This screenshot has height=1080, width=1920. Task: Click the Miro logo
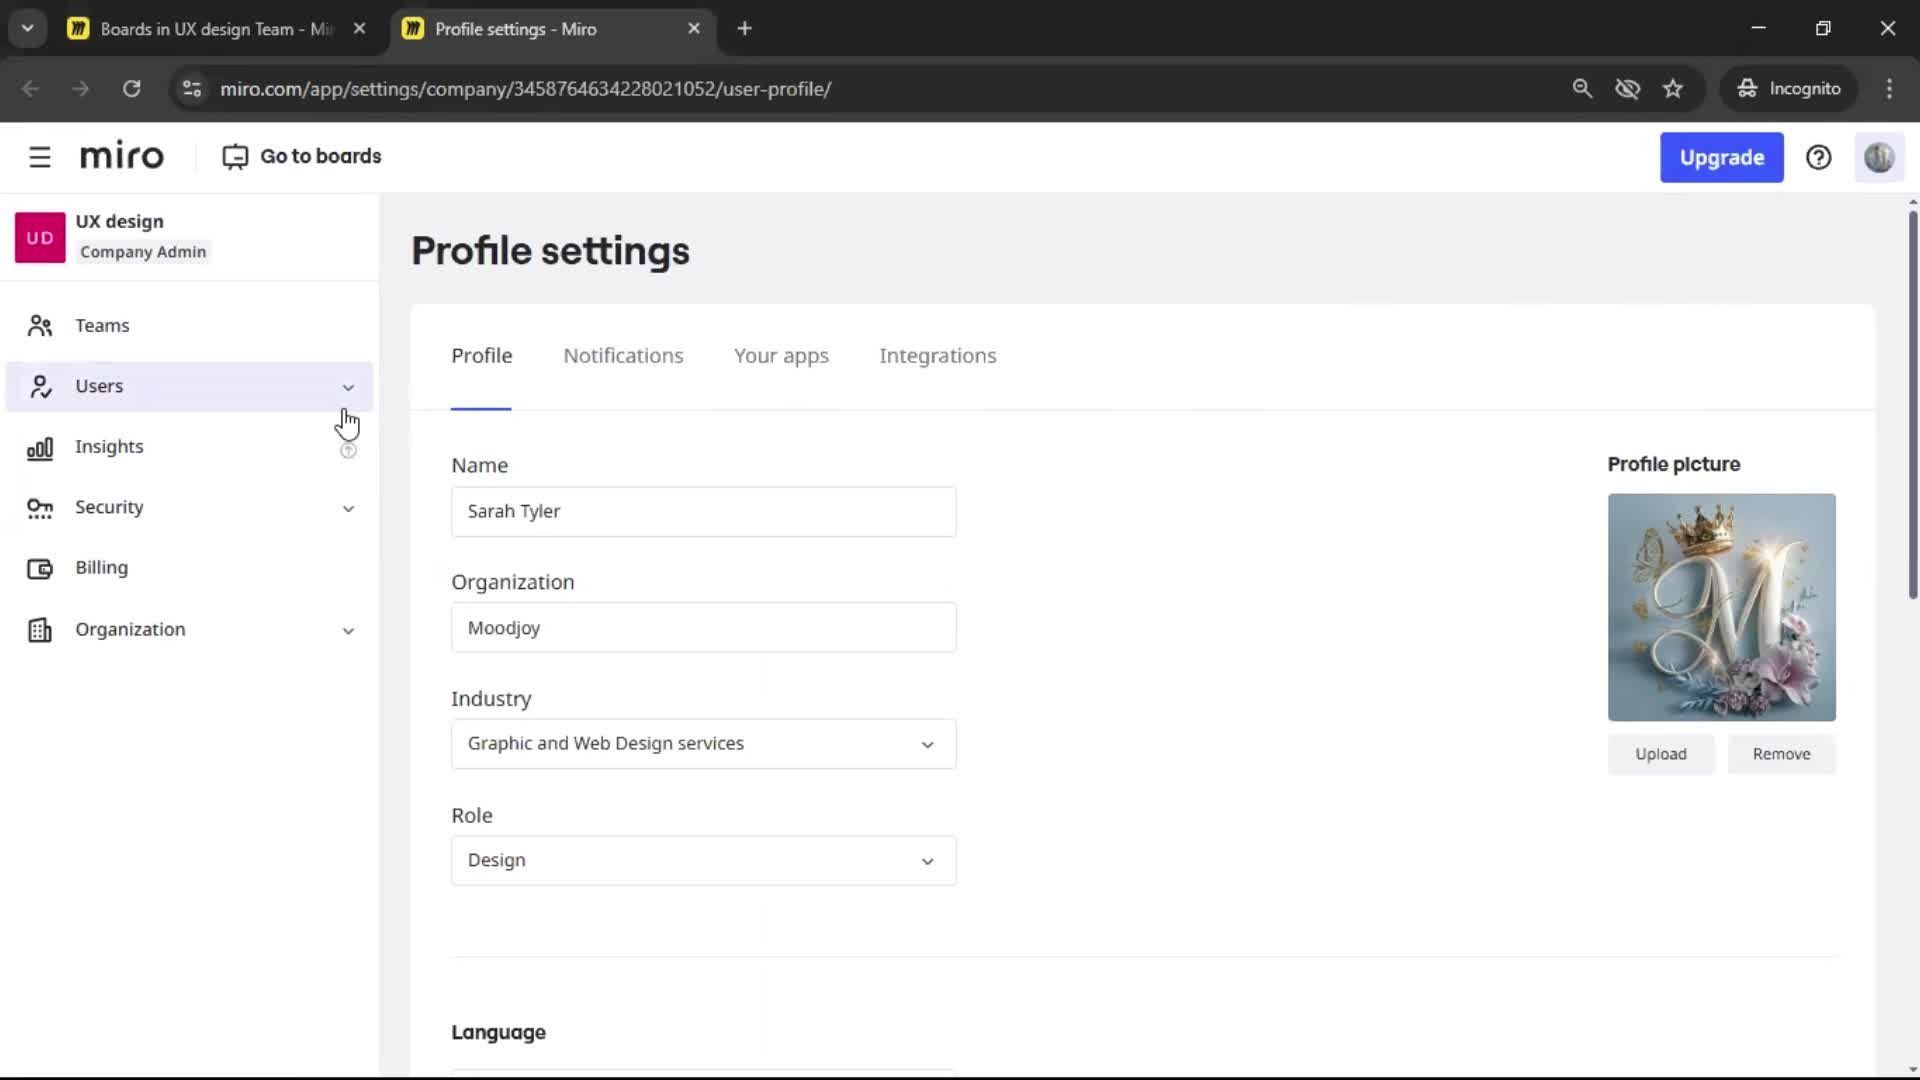122,157
